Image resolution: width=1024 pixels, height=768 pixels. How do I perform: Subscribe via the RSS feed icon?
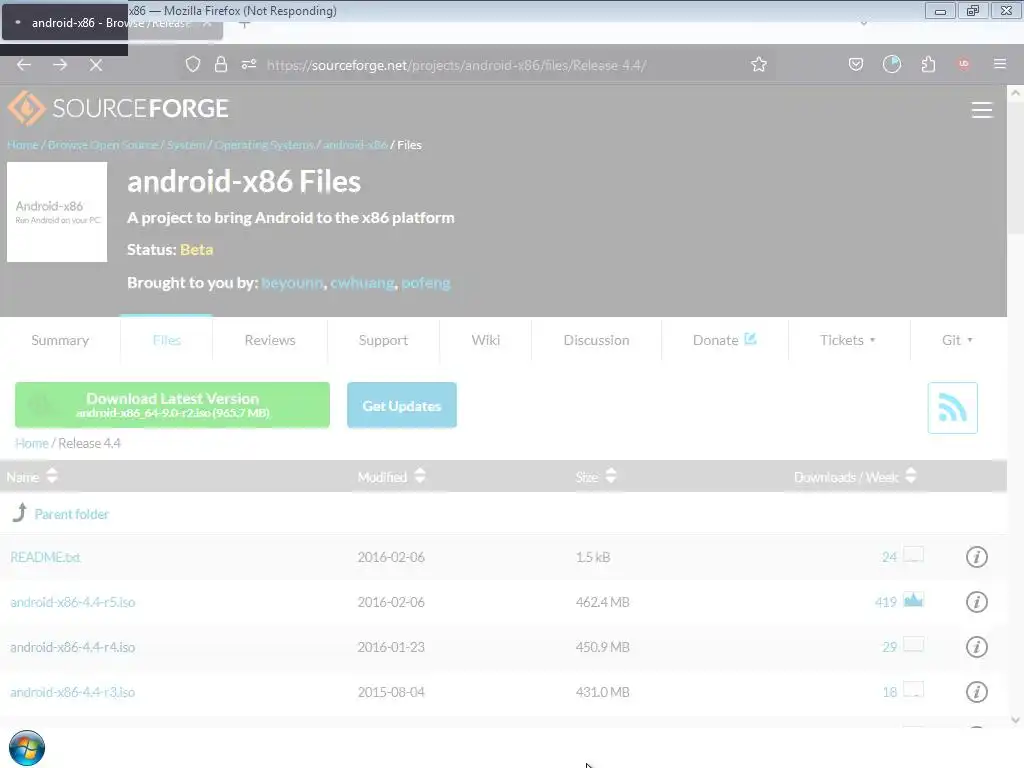click(952, 408)
